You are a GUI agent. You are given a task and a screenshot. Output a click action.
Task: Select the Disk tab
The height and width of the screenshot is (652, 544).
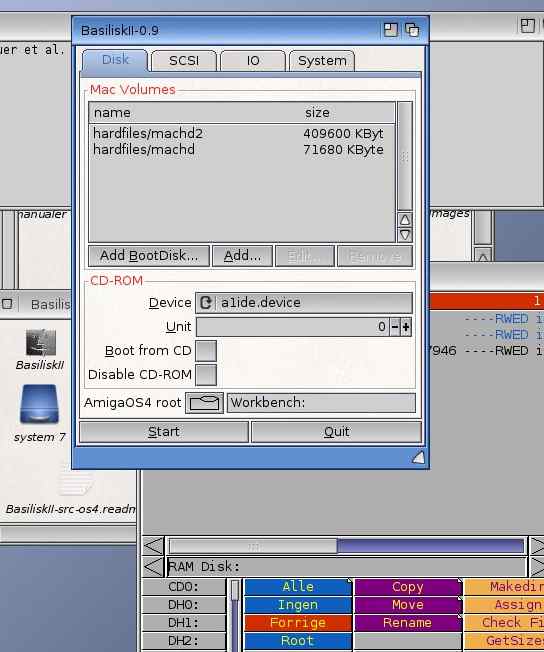tap(115, 60)
